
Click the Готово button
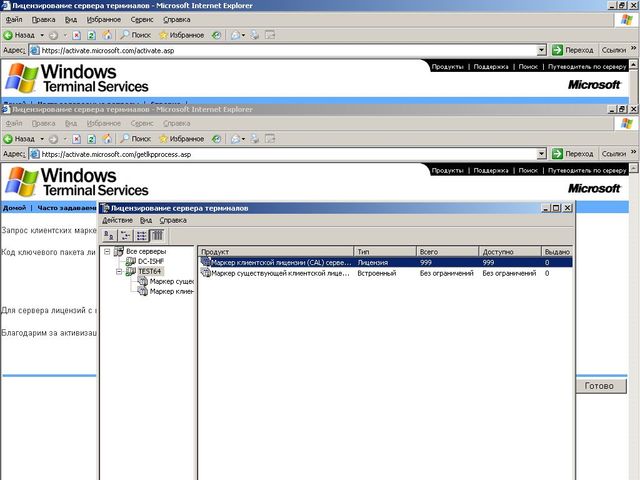coord(601,386)
